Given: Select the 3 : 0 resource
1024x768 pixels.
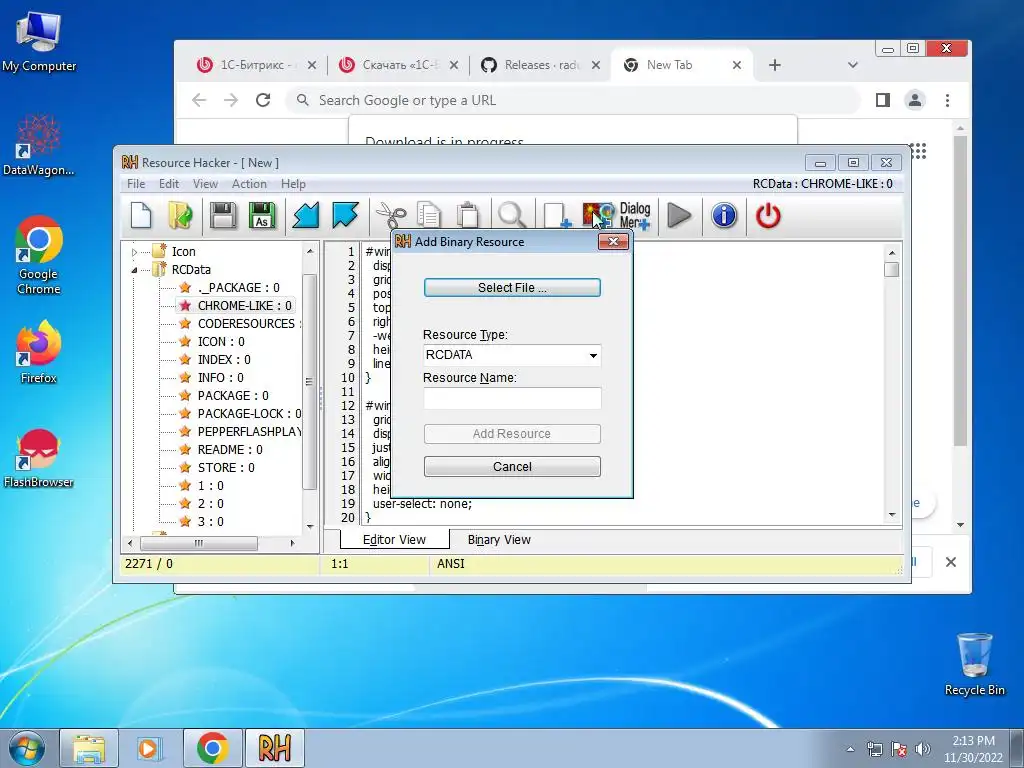Looking at the screenshot, I should [x=210, y=522].
